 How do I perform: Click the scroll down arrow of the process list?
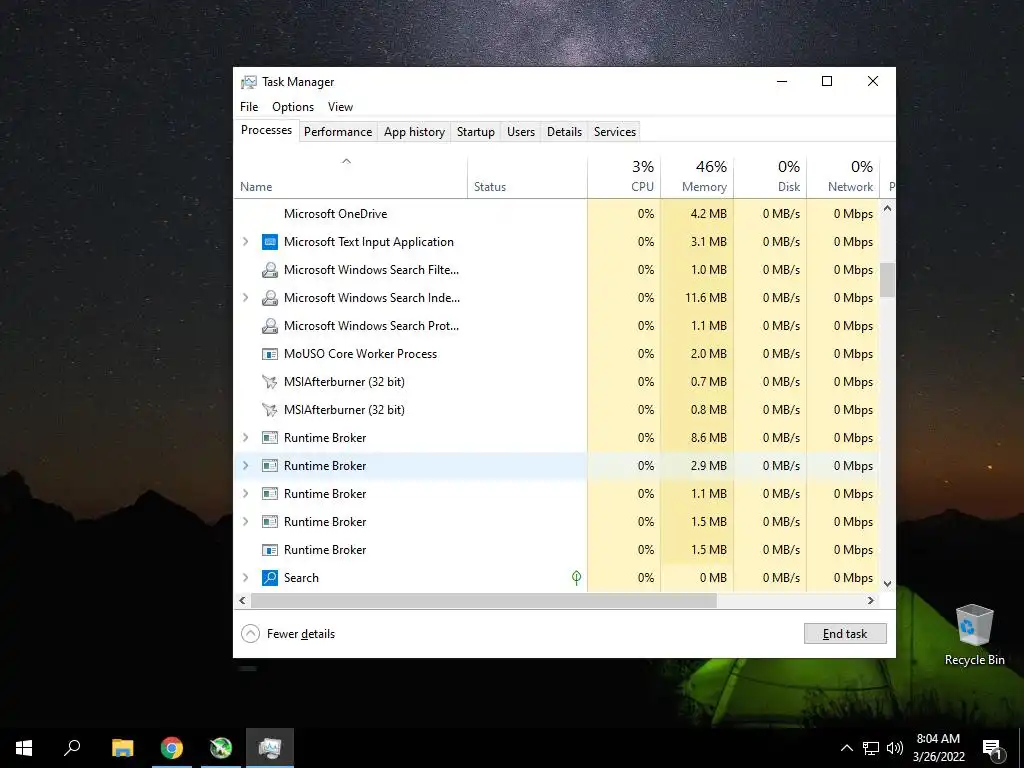(887, 584)
